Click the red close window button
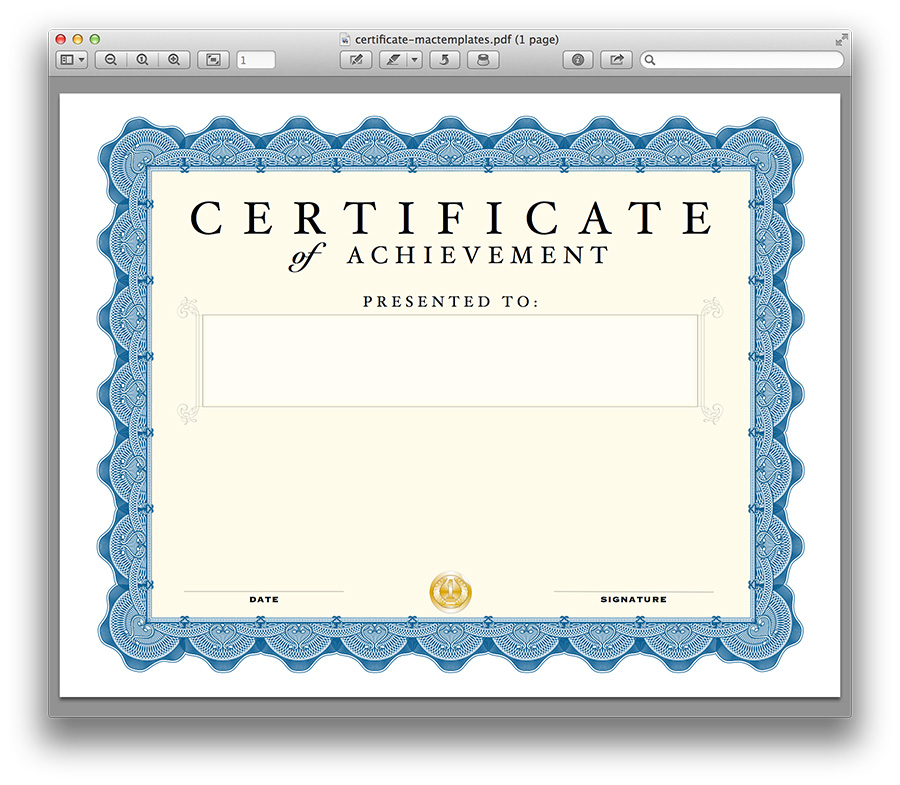 coord(60,39)
